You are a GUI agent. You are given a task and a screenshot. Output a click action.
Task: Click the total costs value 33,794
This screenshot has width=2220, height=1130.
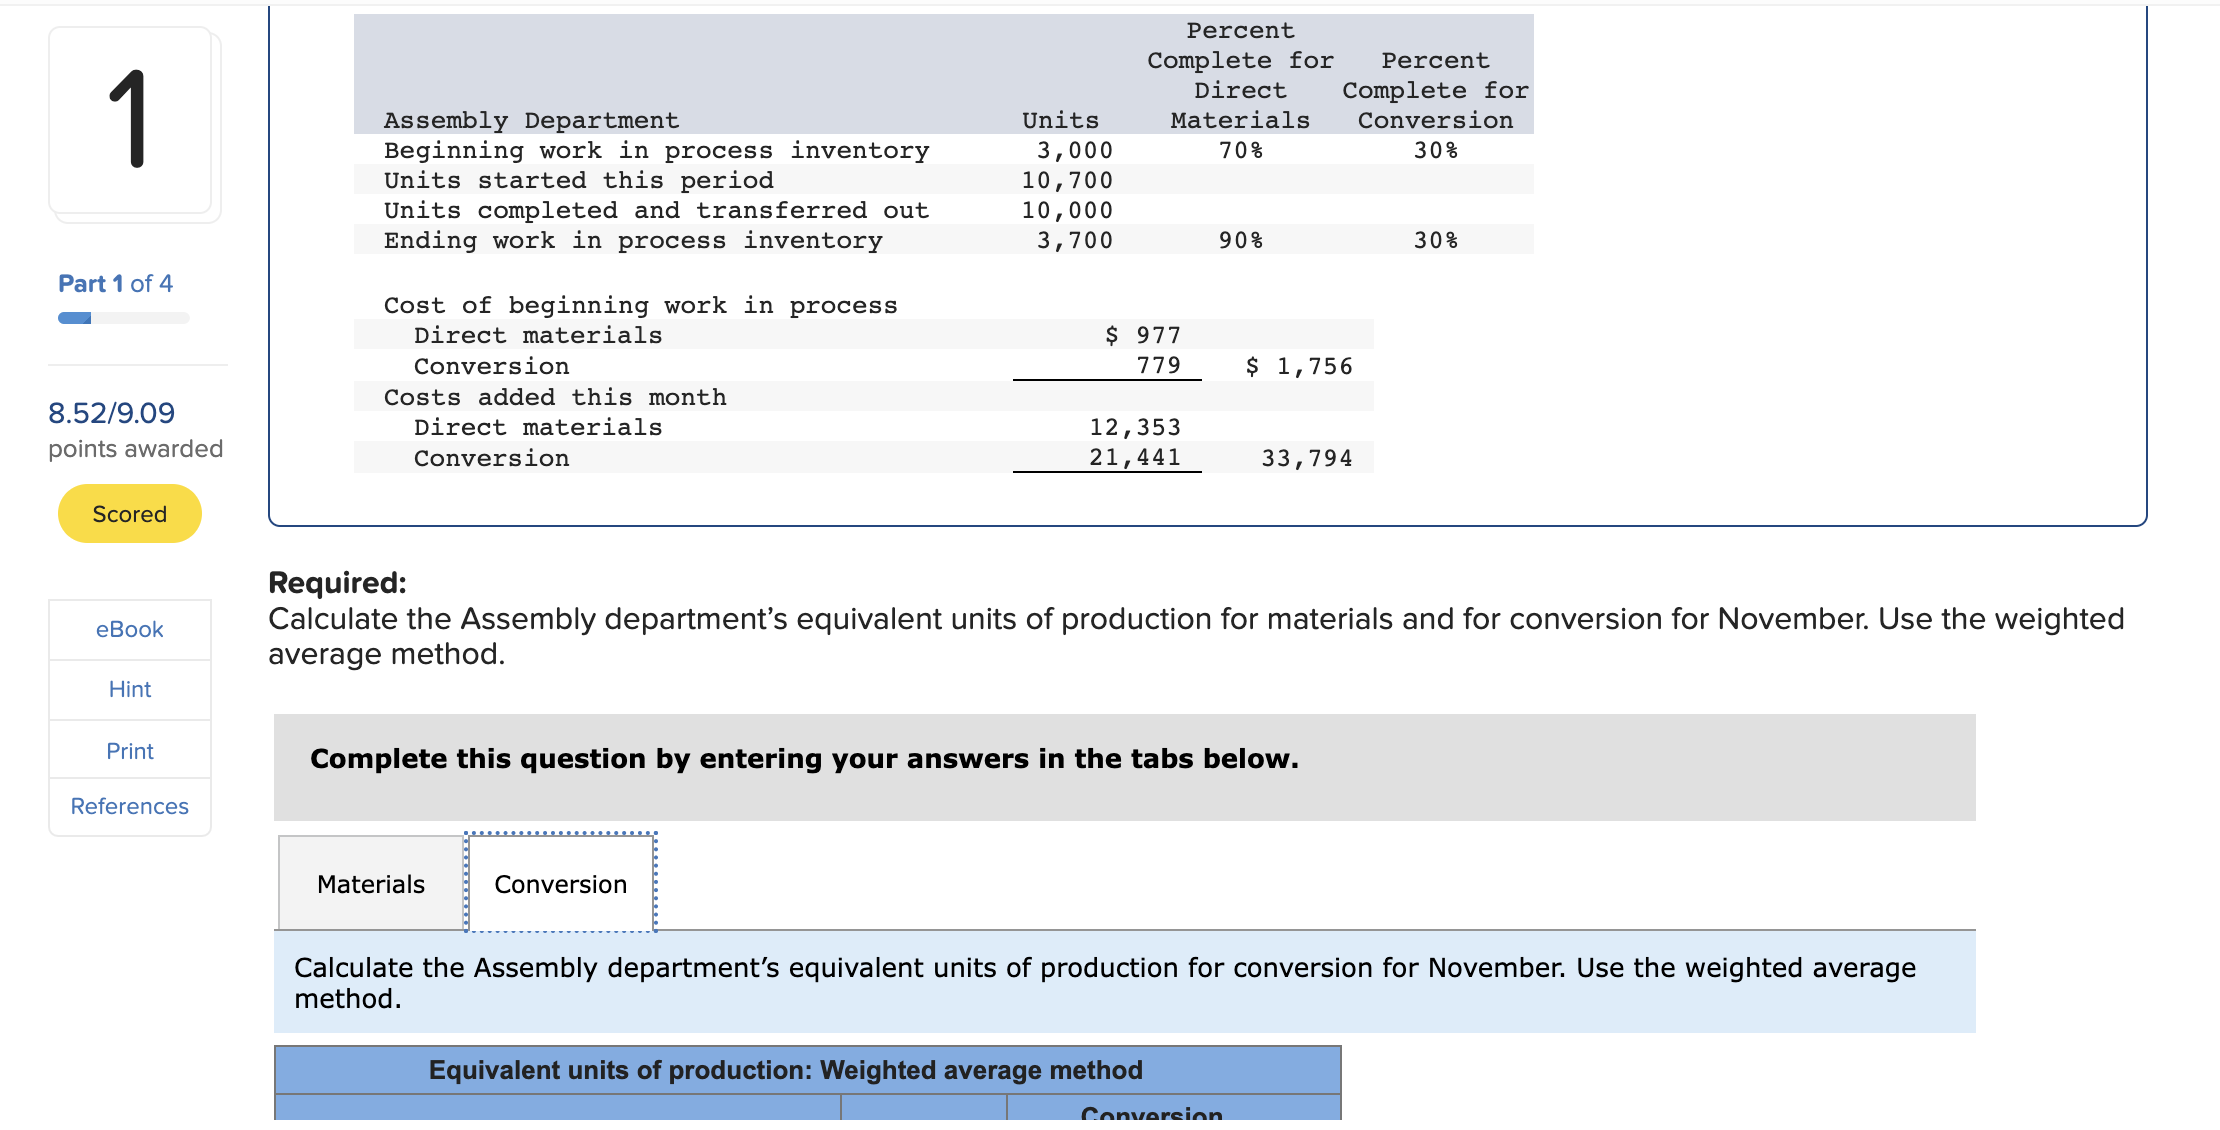[1306, 457]
